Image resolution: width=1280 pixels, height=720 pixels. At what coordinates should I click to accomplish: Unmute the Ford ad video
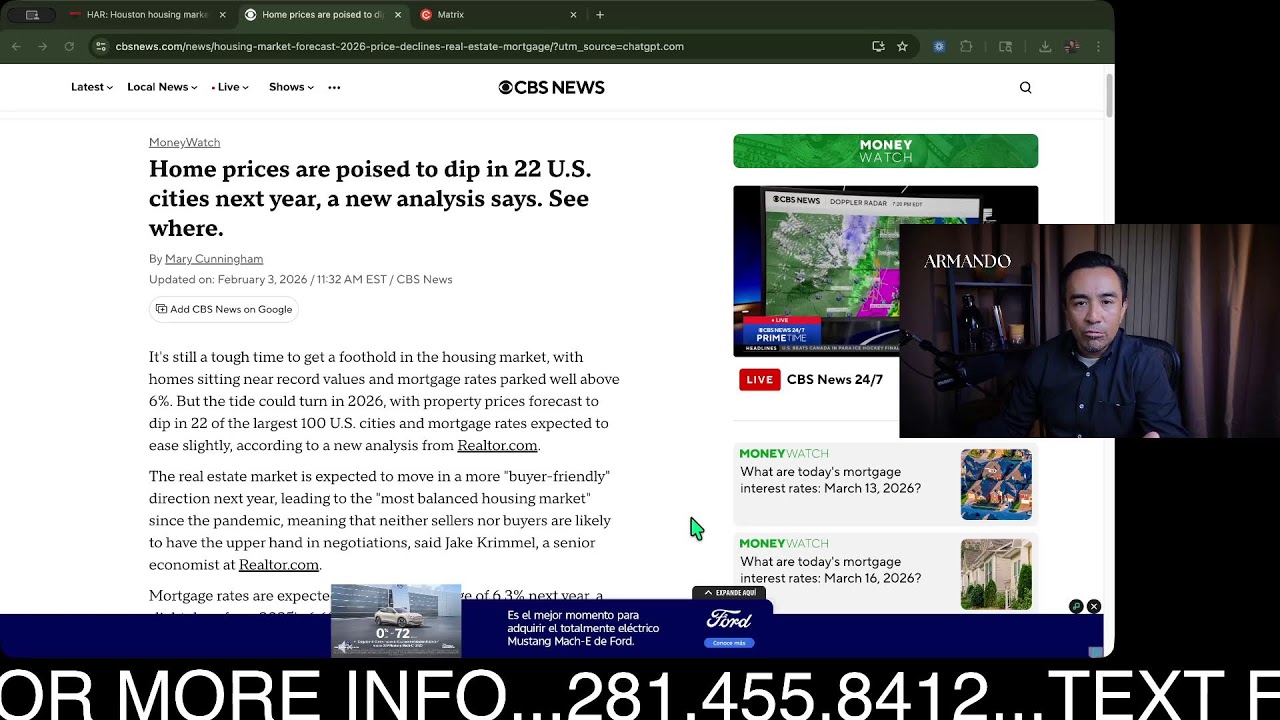[x=344, y=647]
